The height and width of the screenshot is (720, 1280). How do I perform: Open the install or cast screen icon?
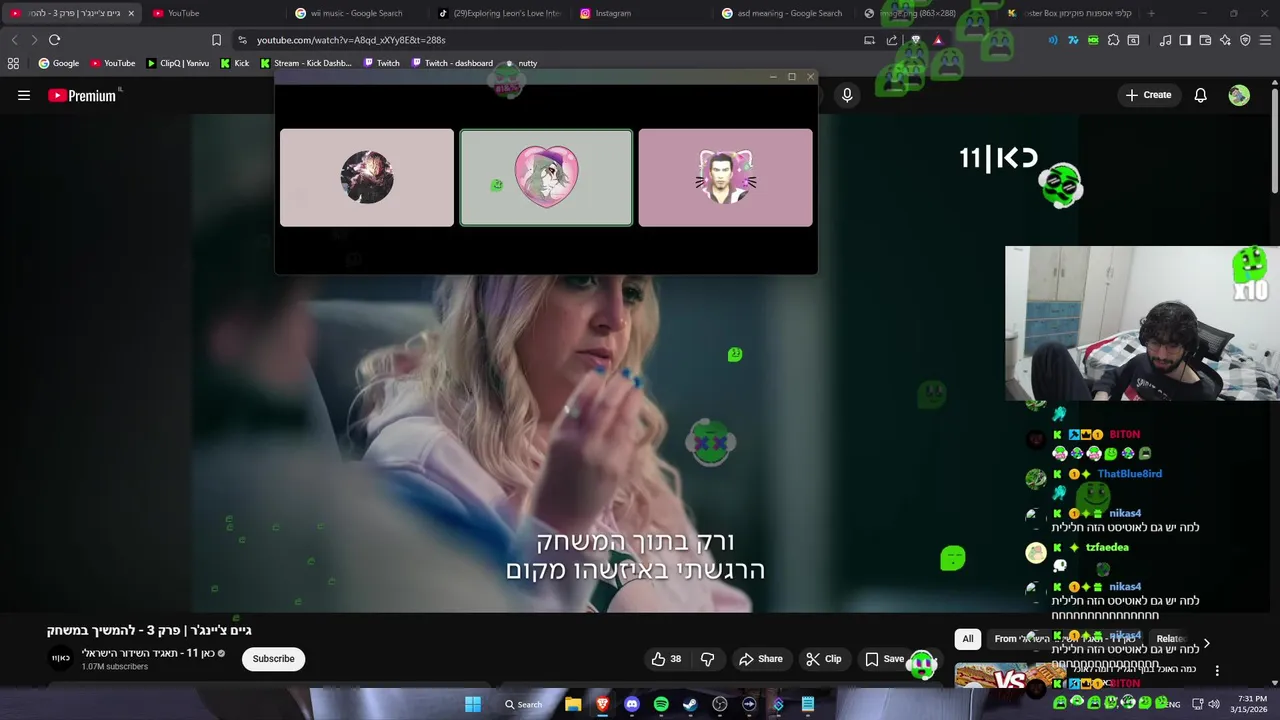tap(869, 40)
